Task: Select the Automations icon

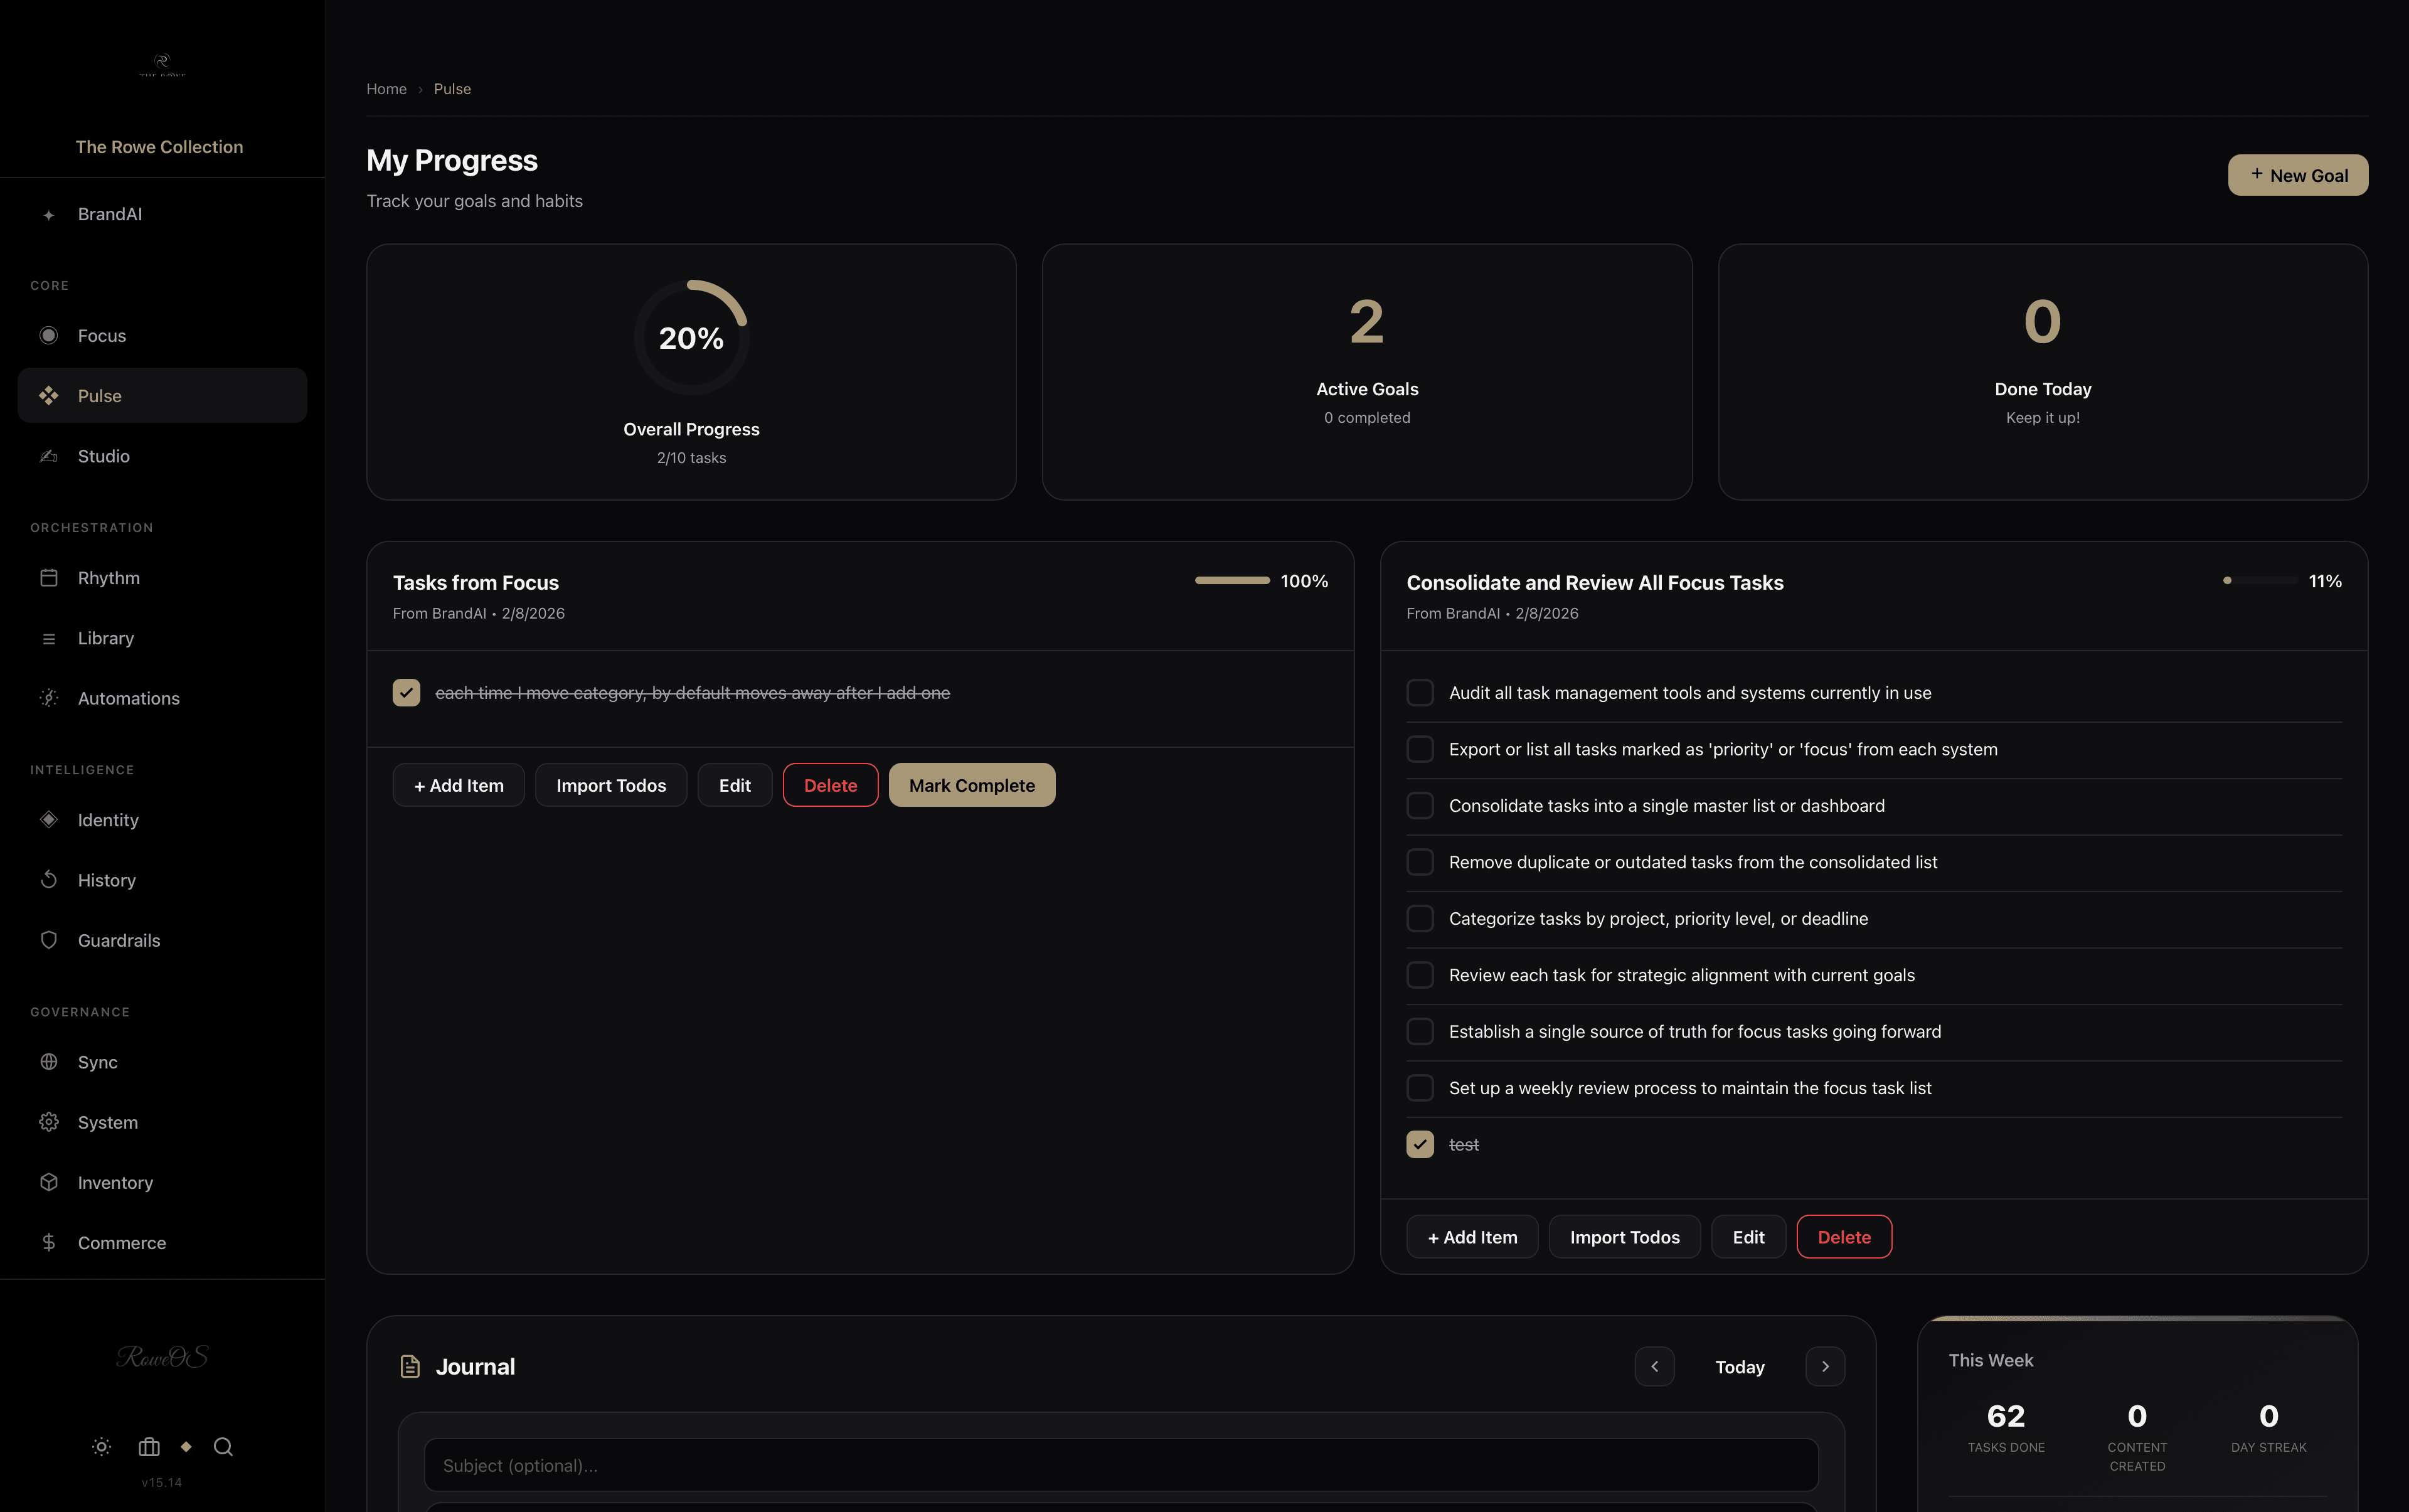Action: click(49, 698)
